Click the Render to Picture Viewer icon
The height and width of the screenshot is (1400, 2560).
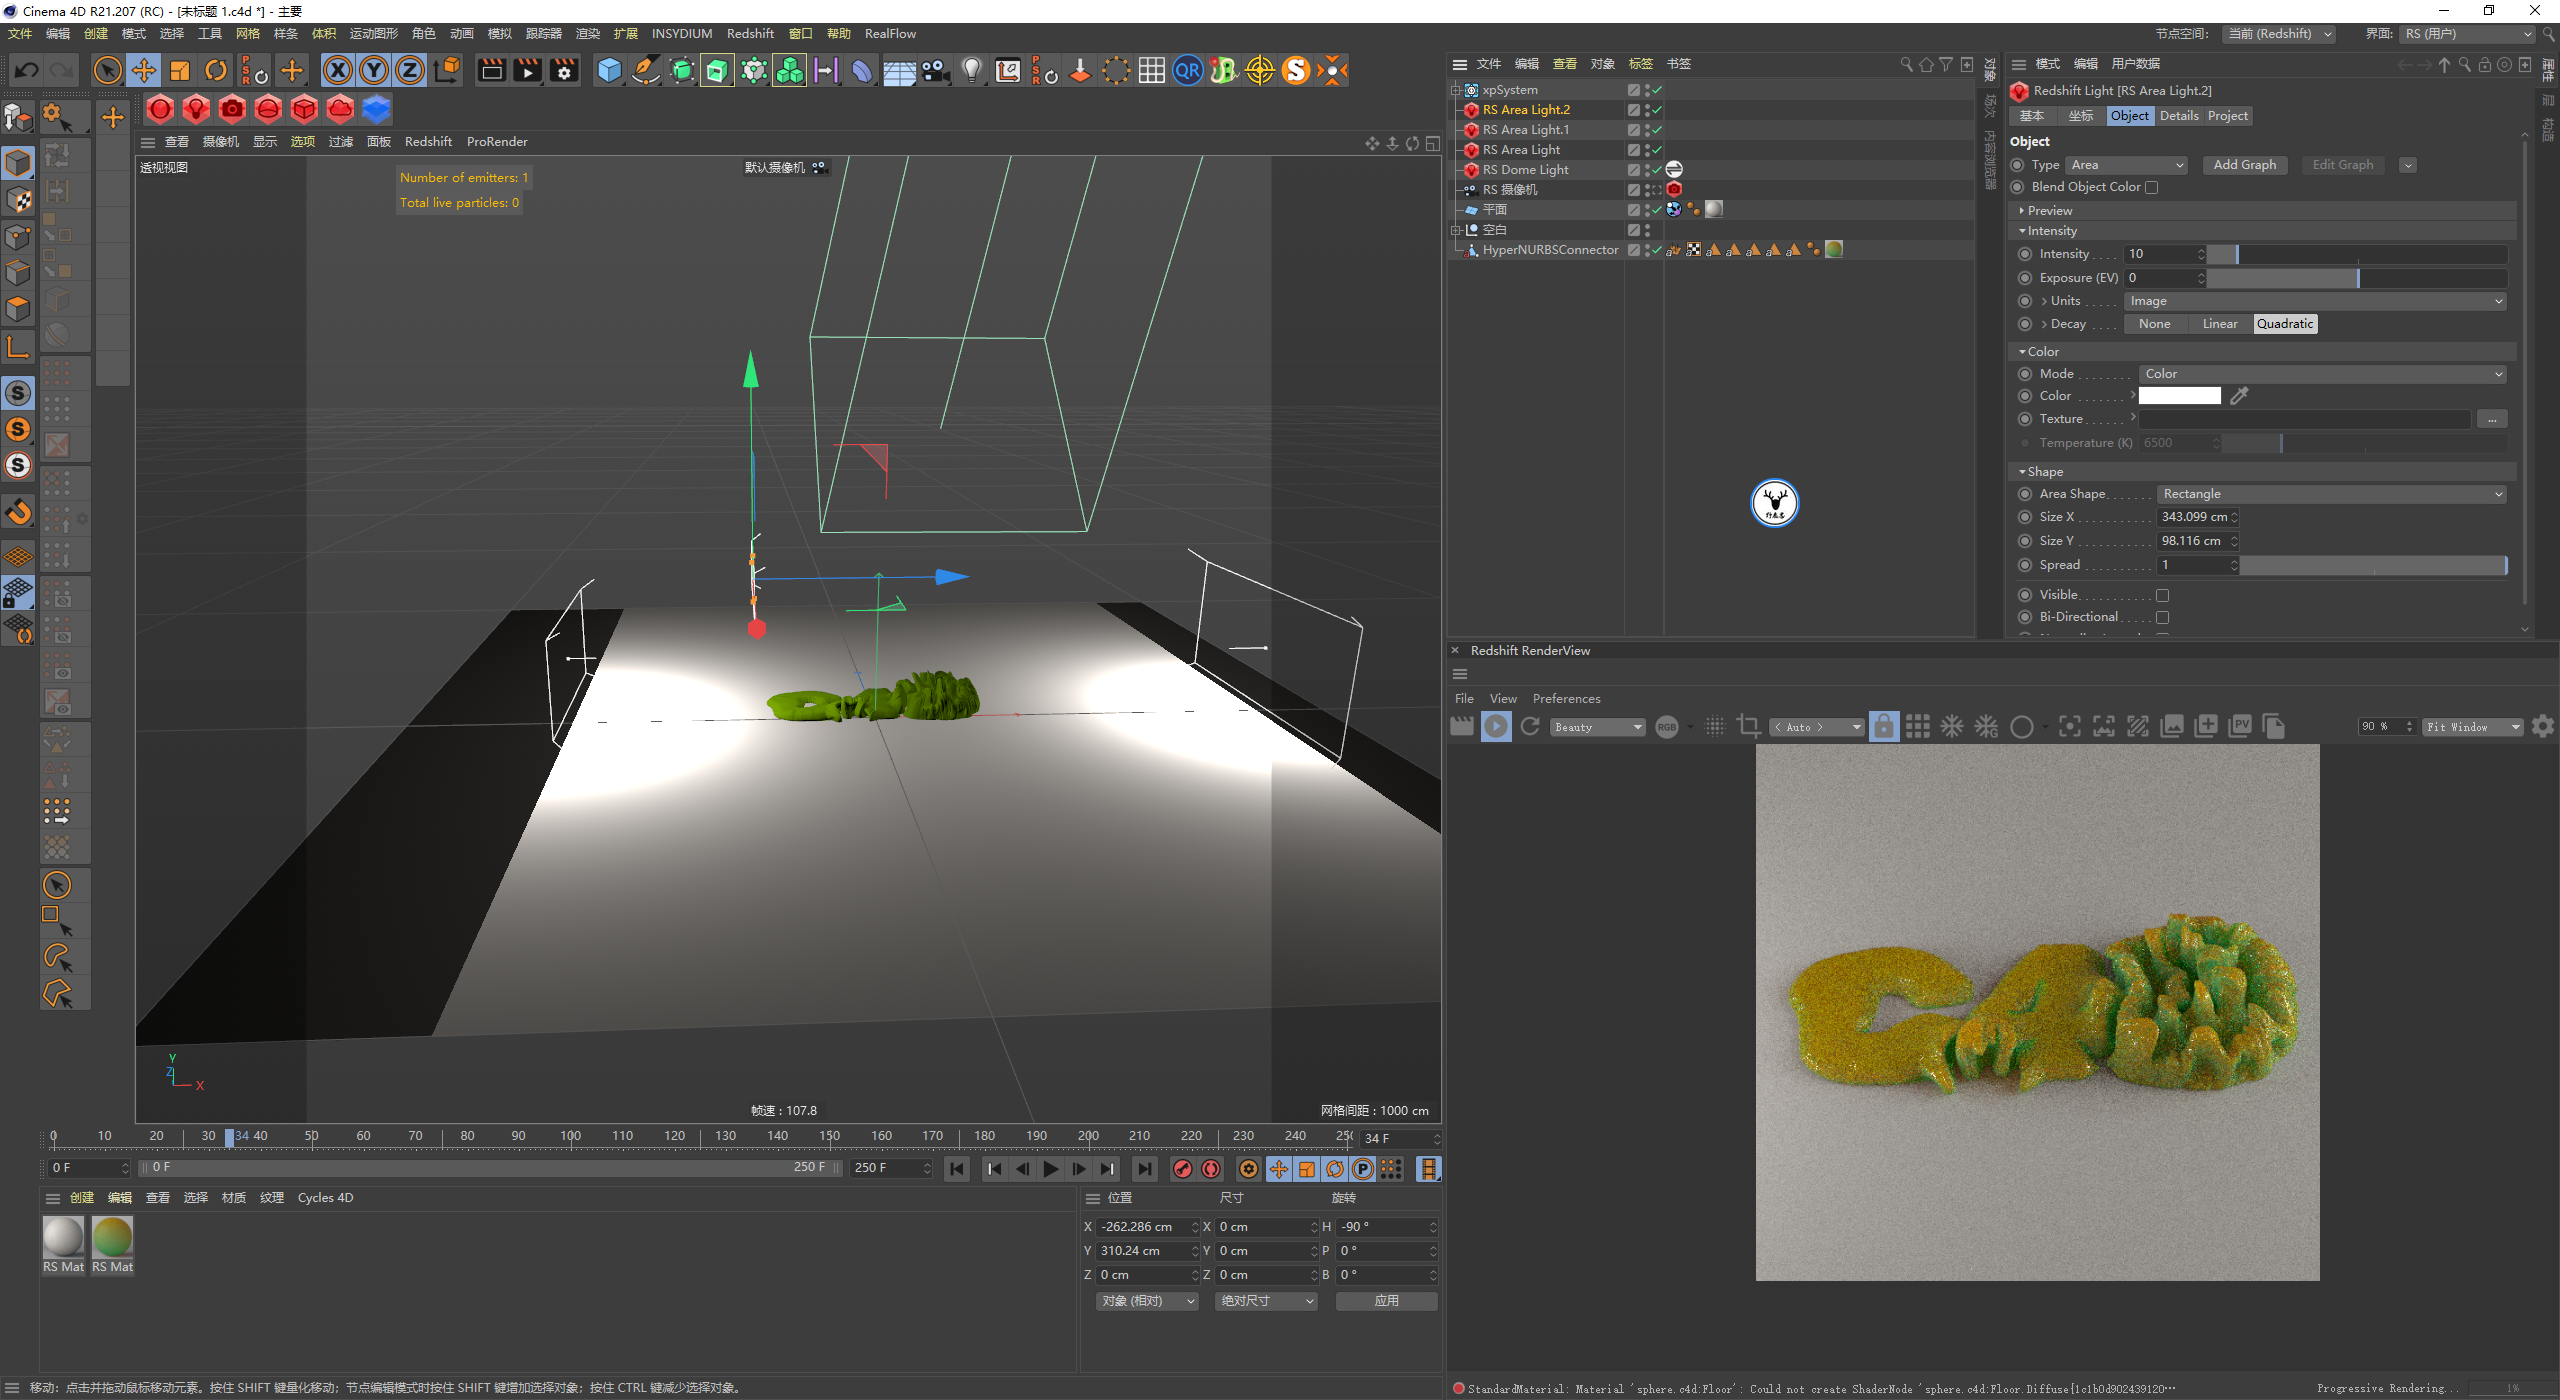pos(527,70)
